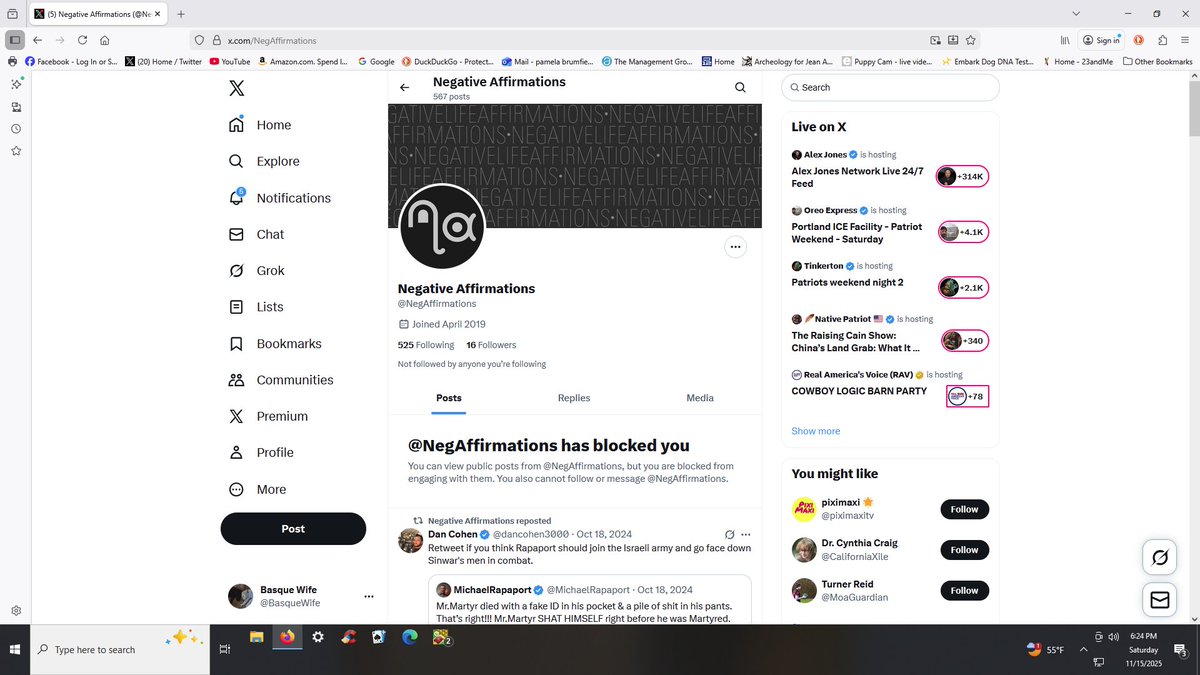1200x675 pixels.
Task: Open the Firefox application hamburger menu
Action: point(1185,40)
